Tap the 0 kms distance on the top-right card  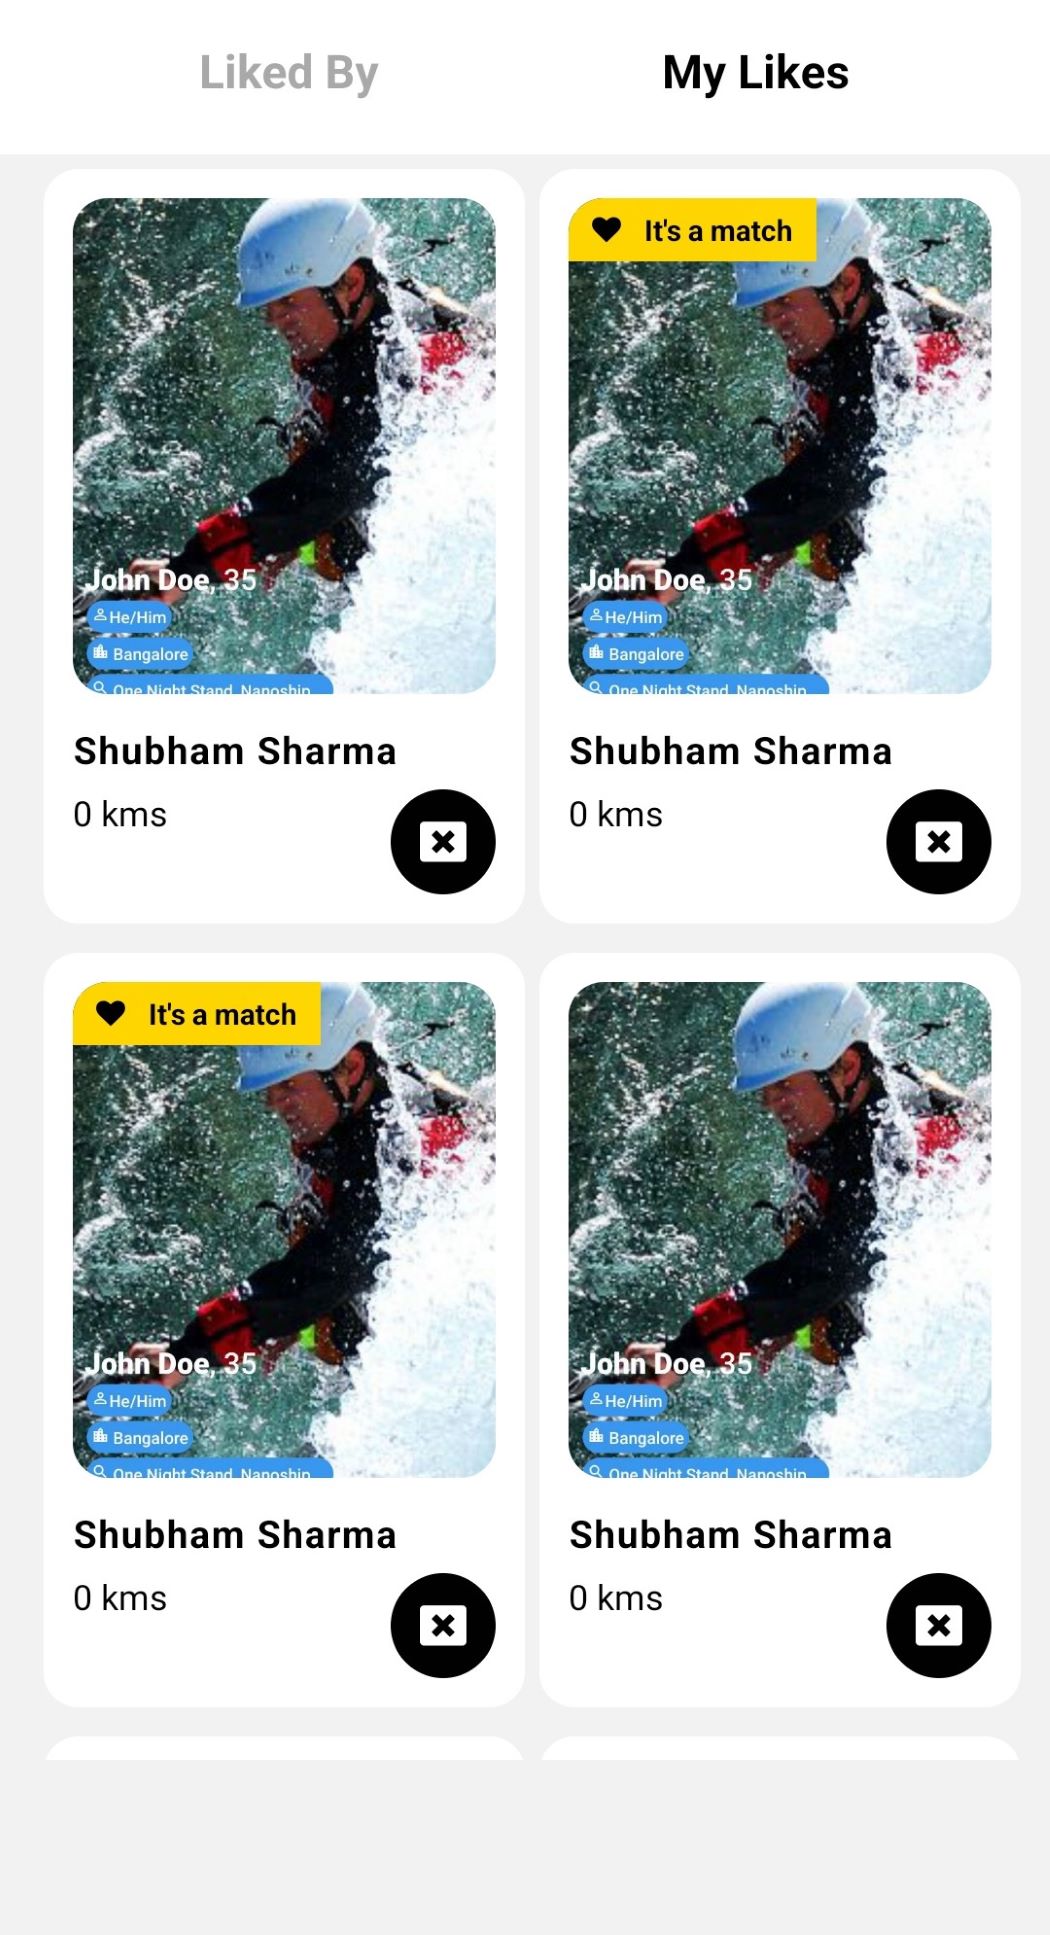pyautogui.click(x=616, y=815)
